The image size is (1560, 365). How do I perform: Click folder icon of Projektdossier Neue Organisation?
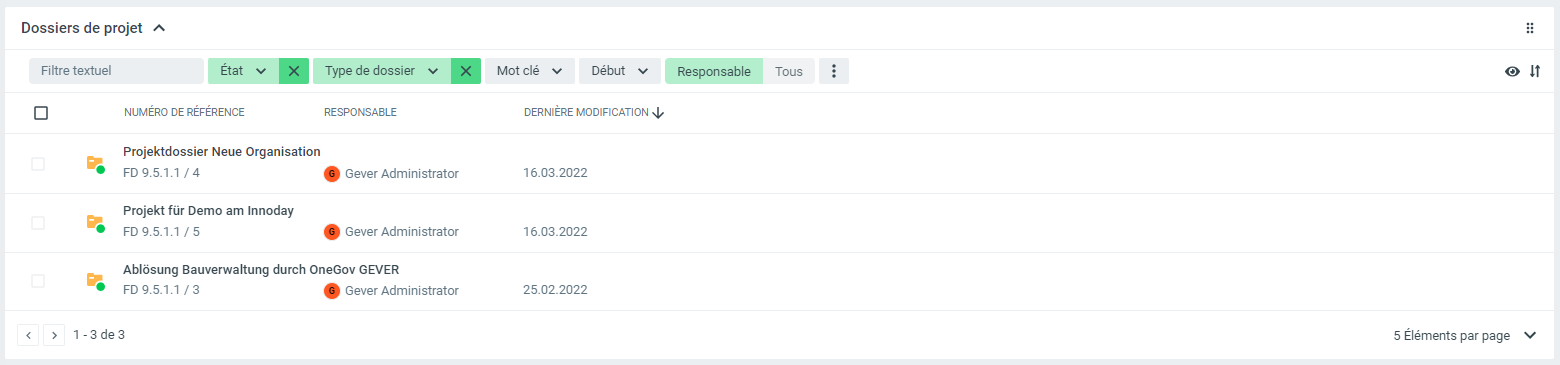tap(95, 163)
